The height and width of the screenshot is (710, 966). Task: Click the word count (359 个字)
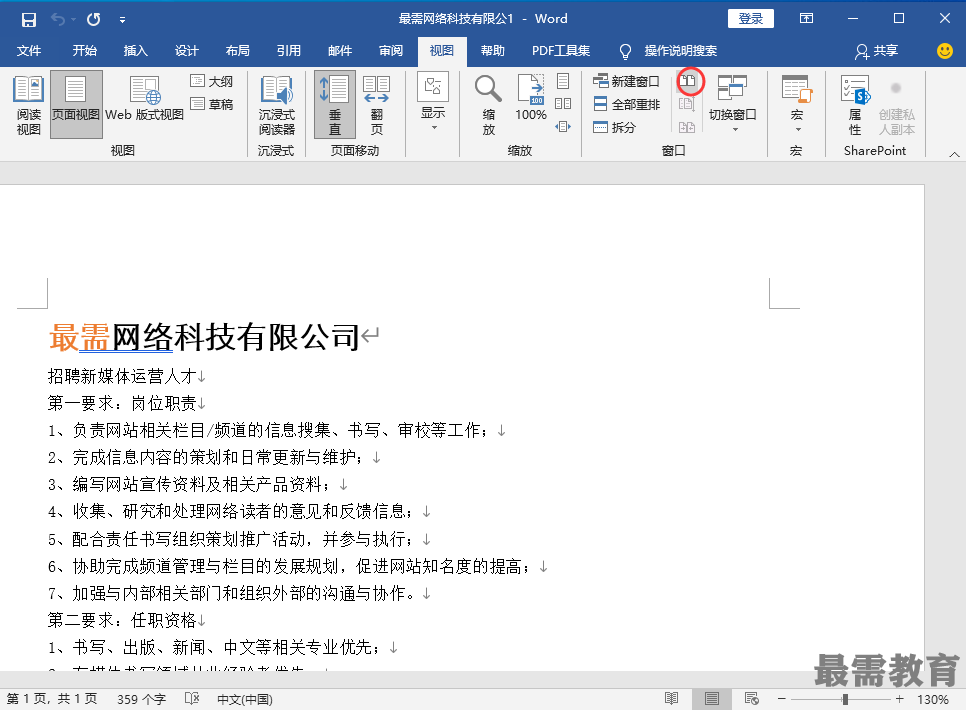pyautogui.click(x=142, y=699)
